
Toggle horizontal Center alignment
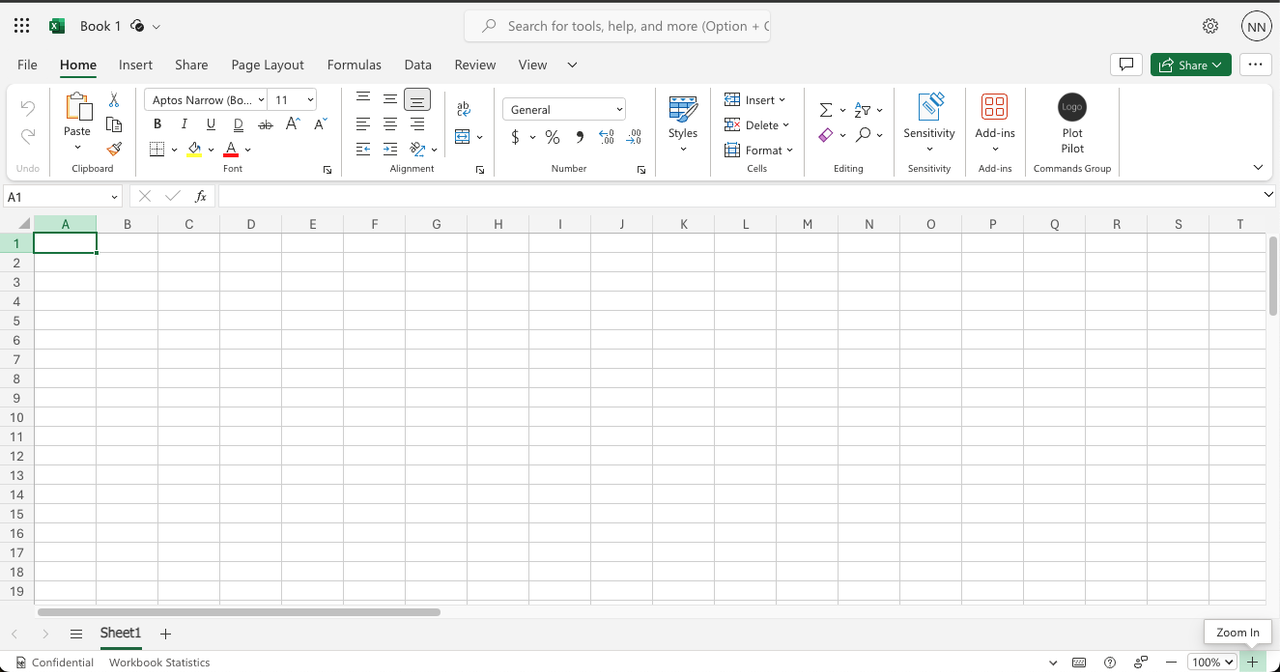click(390, 124)
